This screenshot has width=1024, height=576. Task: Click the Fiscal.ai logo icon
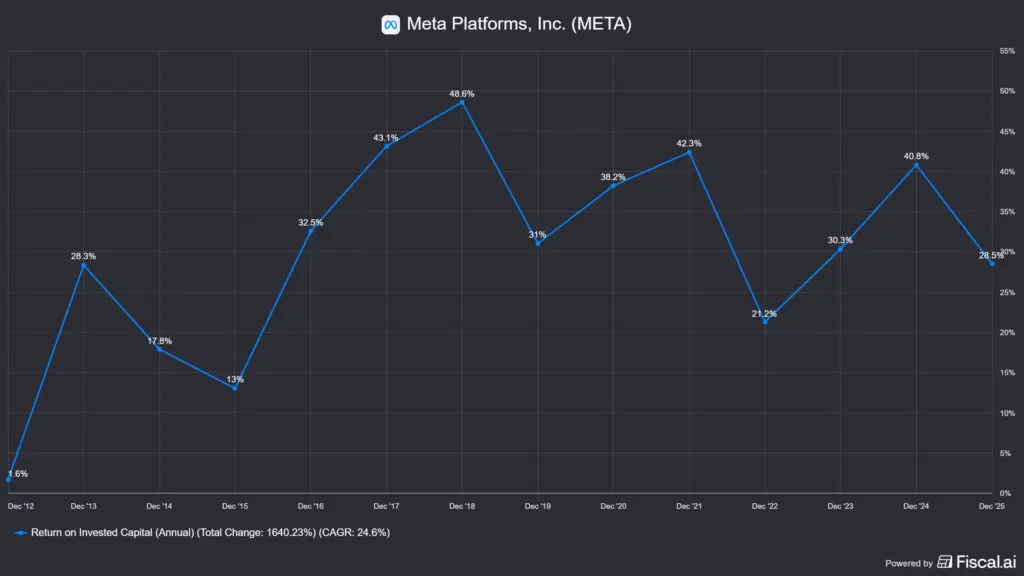coord(945,562)
